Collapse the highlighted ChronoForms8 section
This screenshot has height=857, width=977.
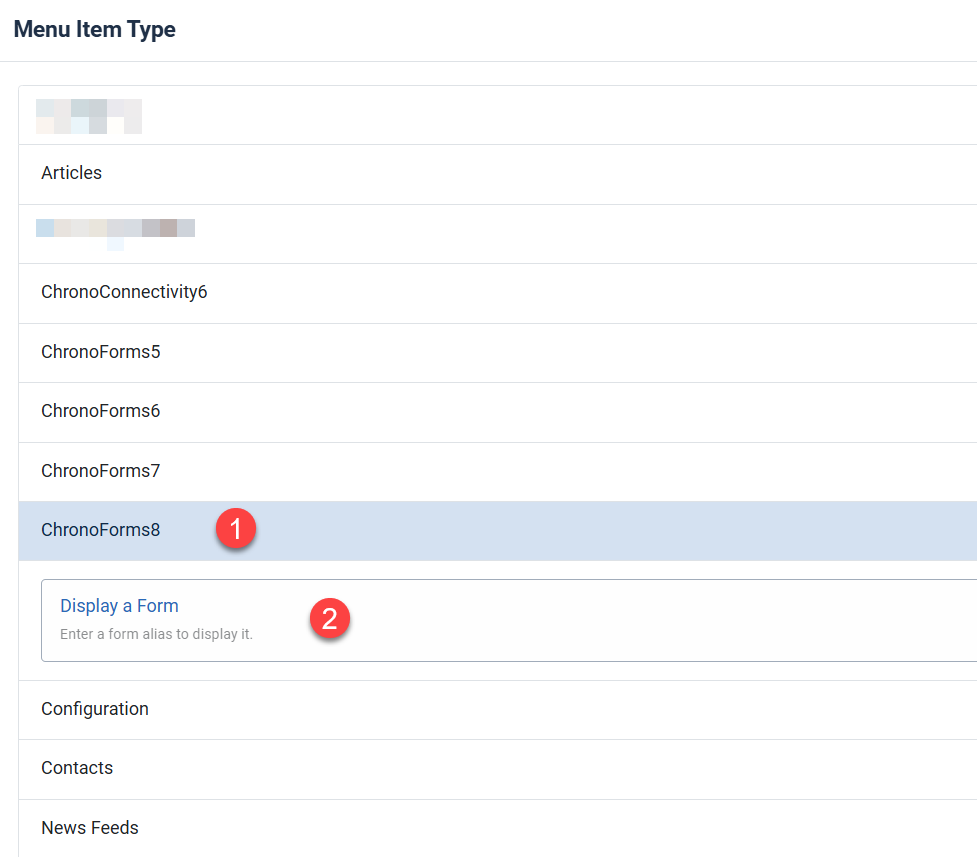coord(100,530)
